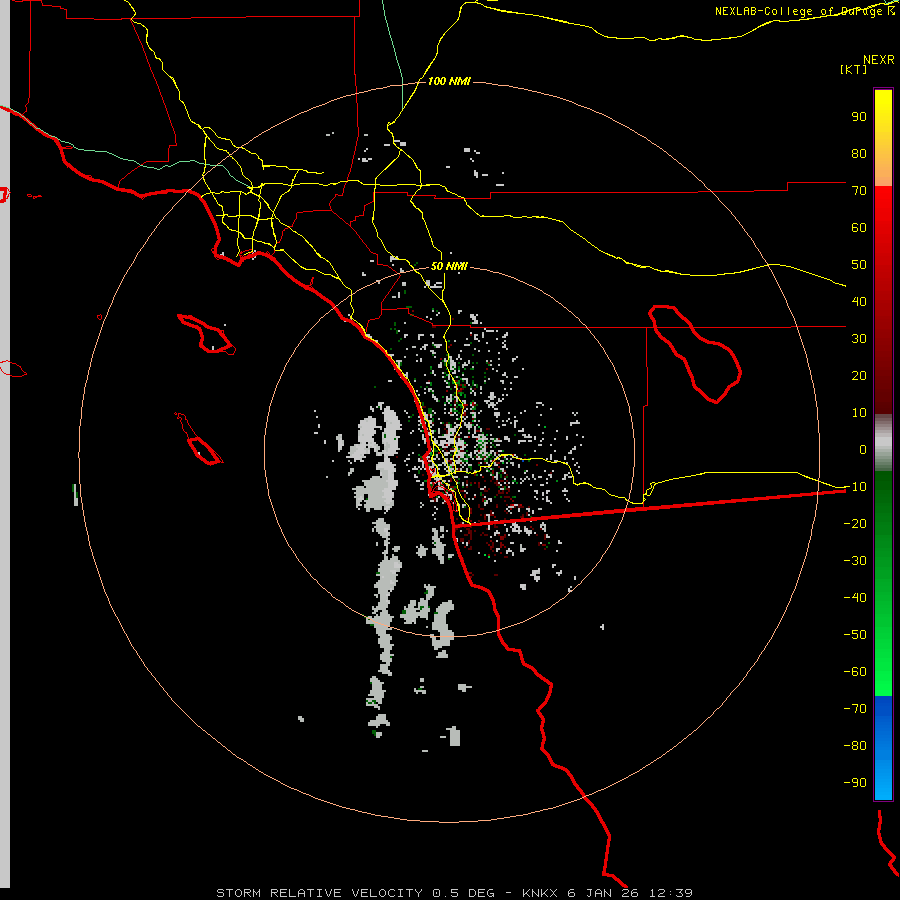Click the -80 value on the velocity scale
Screen dimensions: 900x900
pos(855,746)
